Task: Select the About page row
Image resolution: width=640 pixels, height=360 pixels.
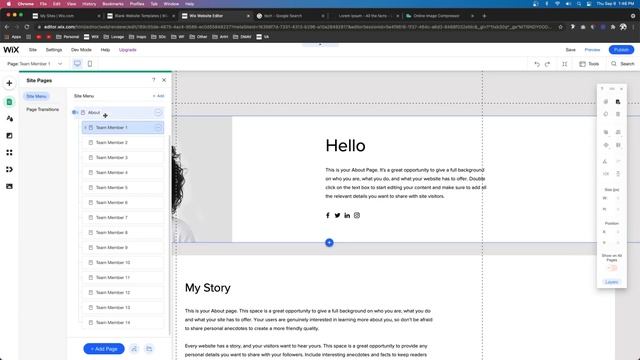Action: tap(118, 112)
